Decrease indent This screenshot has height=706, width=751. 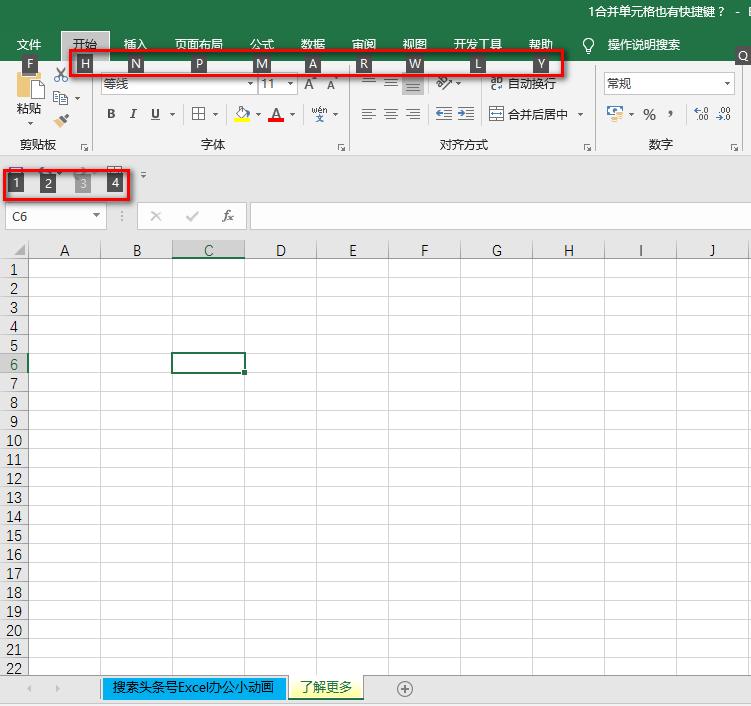(x=444, y=114)
